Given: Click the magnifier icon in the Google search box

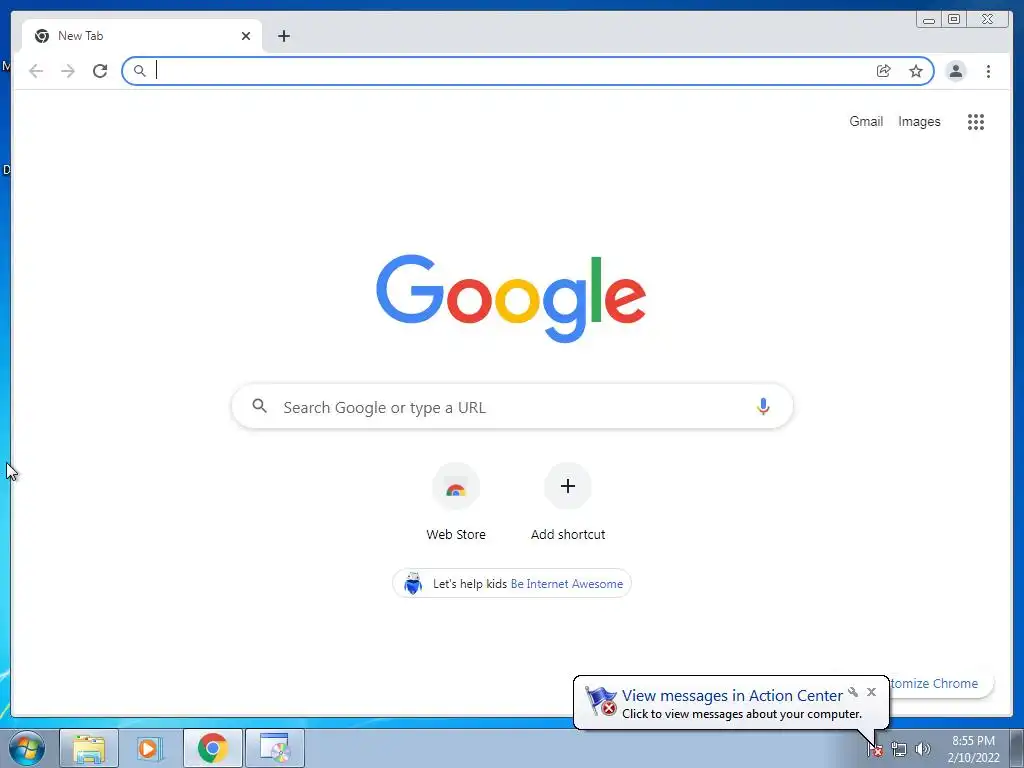Looking at the screenshot, I should (259, 406).
